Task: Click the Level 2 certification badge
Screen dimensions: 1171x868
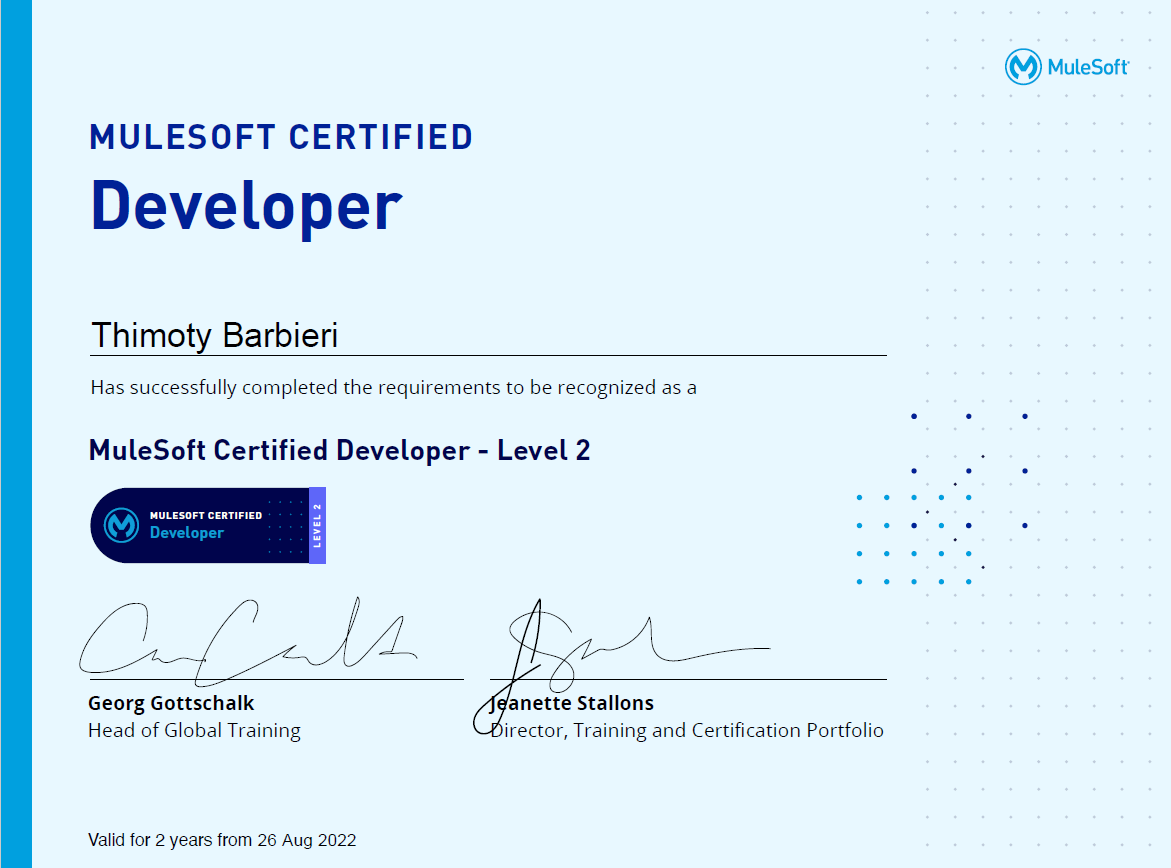Action: tap(207, 525)
